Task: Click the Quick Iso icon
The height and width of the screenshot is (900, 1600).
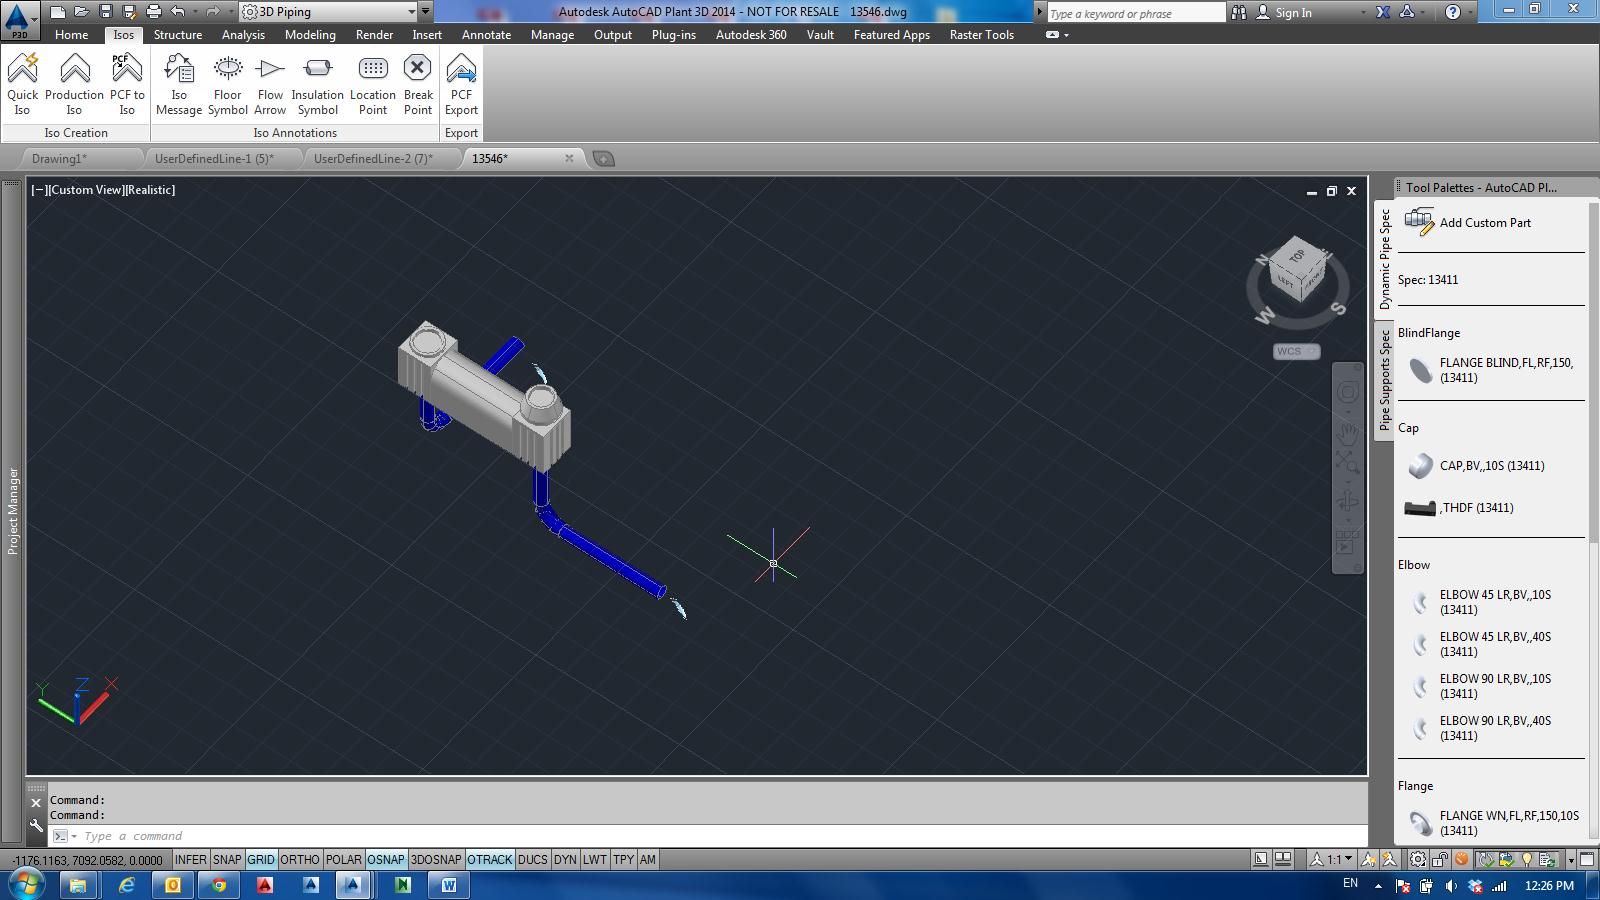Action: (22, 84)
